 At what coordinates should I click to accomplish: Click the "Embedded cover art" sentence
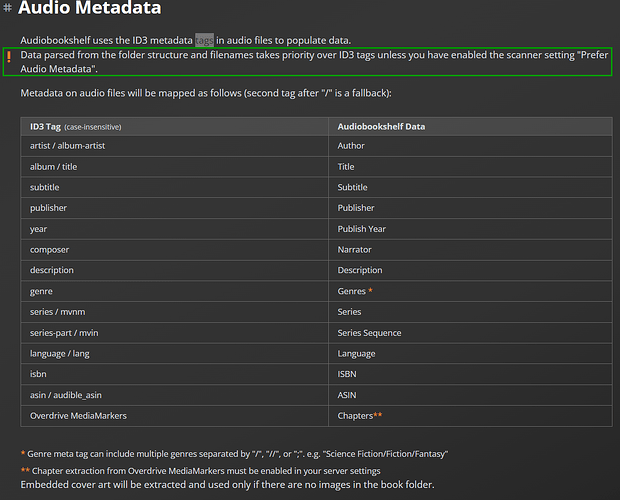[227, 485]
